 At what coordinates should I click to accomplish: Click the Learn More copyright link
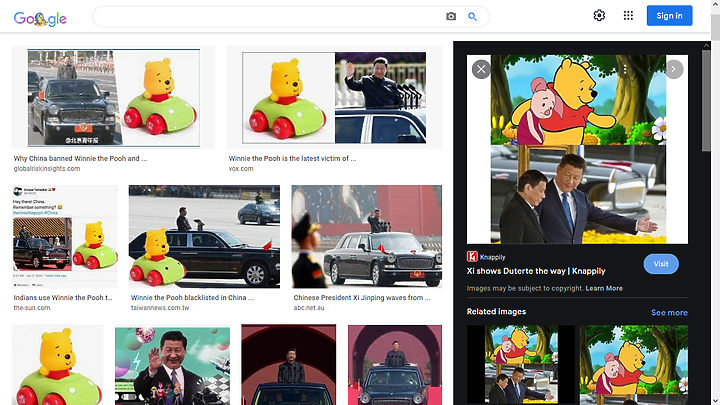604,288
